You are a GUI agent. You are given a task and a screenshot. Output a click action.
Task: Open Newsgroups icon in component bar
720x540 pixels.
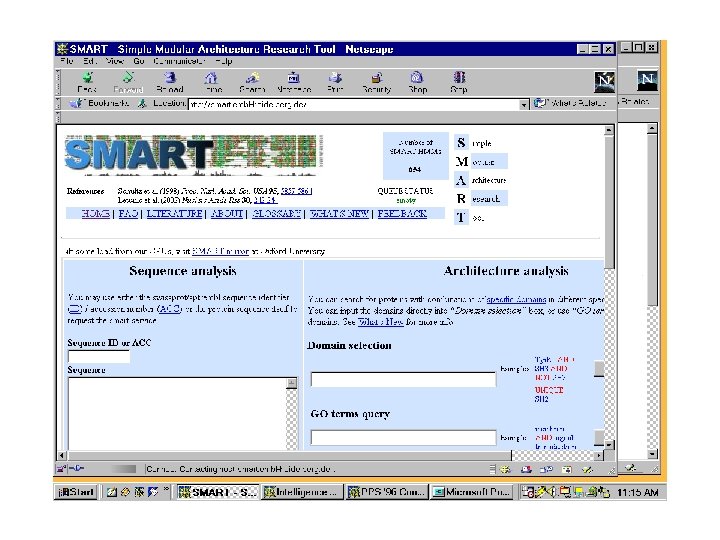(546, 469)
